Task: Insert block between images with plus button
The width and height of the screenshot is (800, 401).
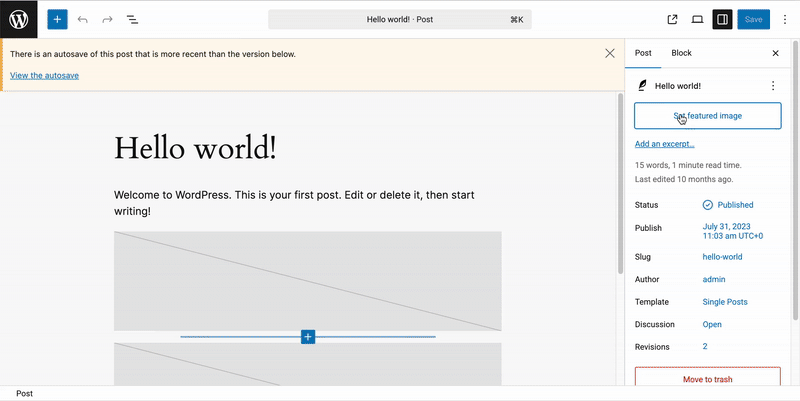Action: coord(308,337)
